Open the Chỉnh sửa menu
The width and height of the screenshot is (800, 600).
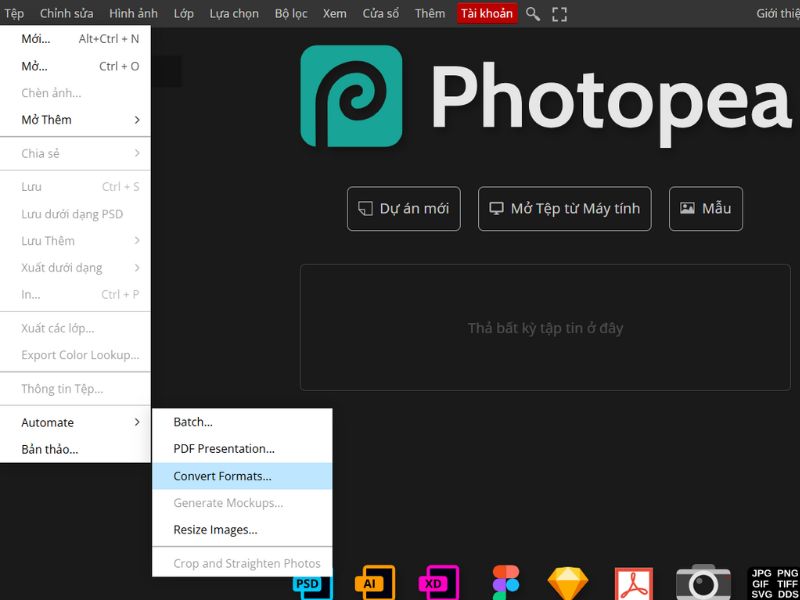(66, 14)
